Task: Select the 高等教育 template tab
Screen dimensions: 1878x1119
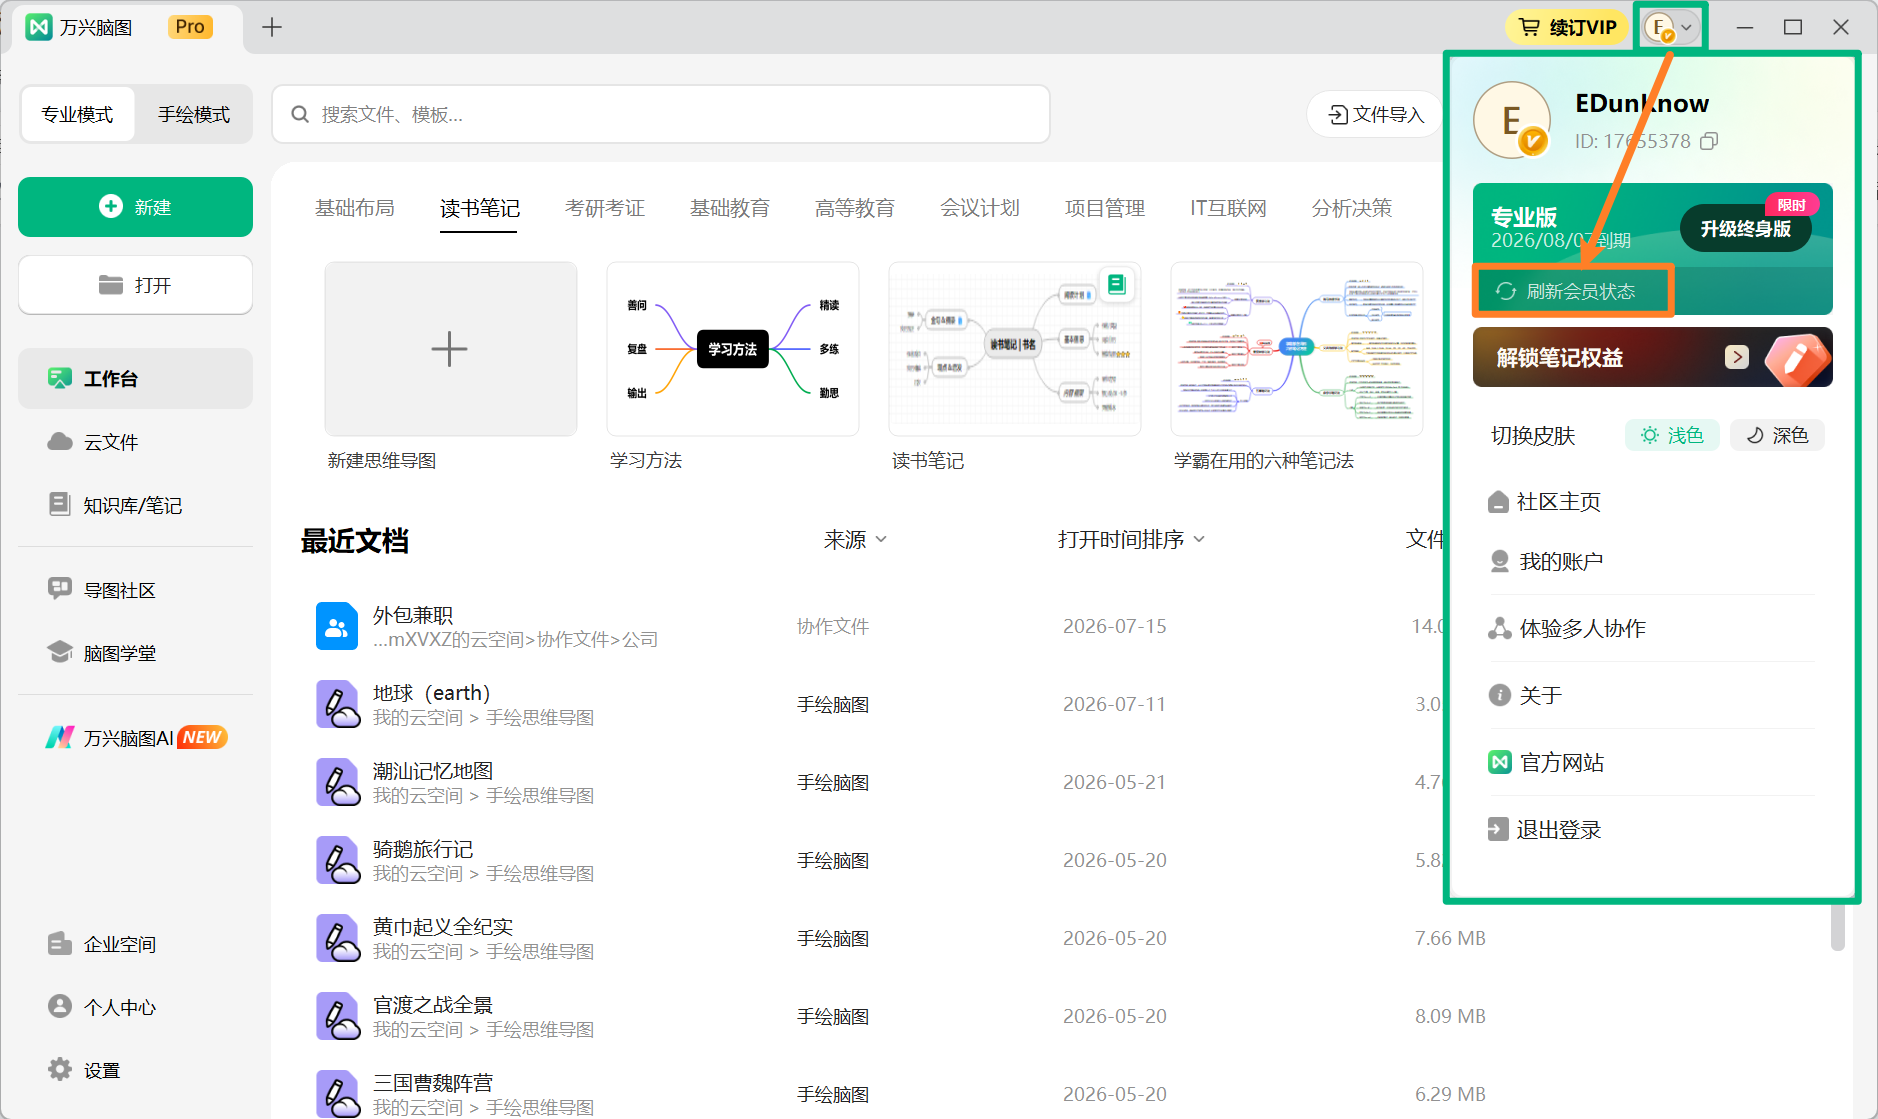Action: 855,208
